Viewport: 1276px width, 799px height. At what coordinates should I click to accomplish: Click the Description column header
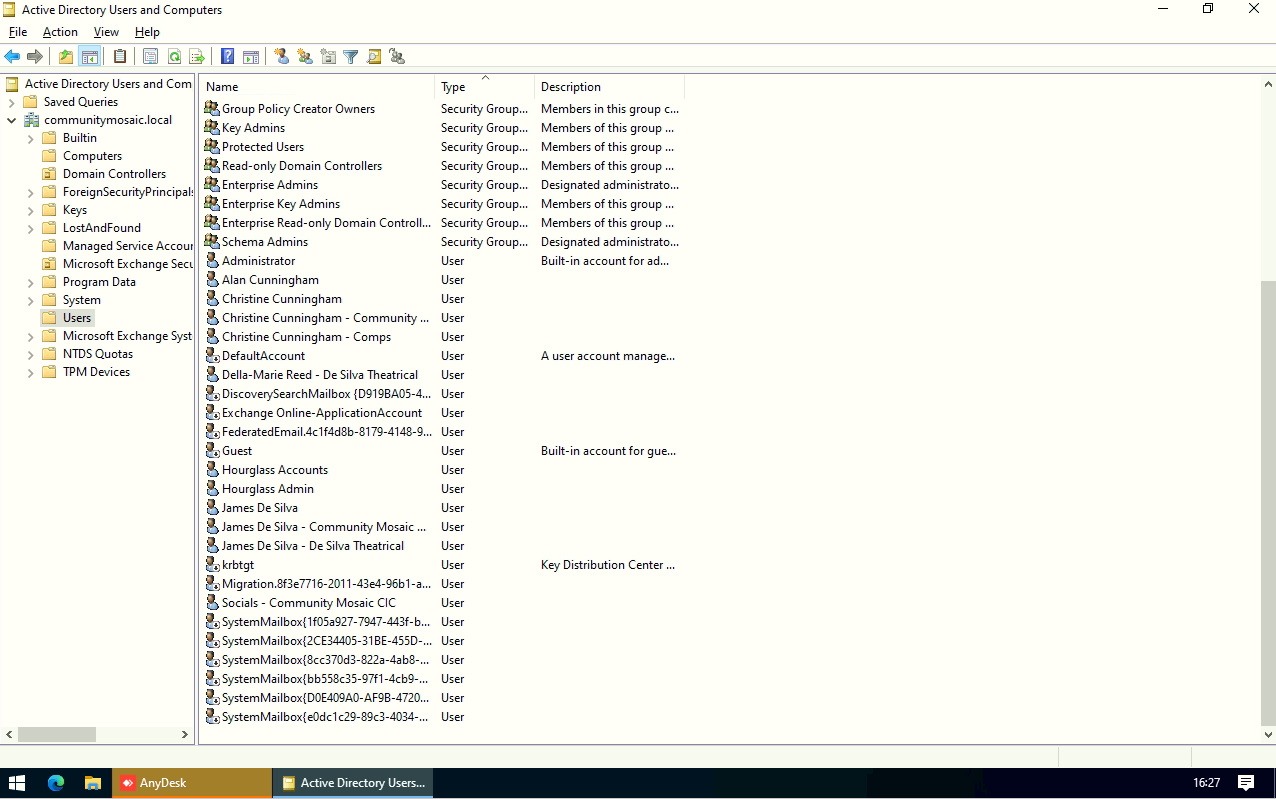pos(609,87)
